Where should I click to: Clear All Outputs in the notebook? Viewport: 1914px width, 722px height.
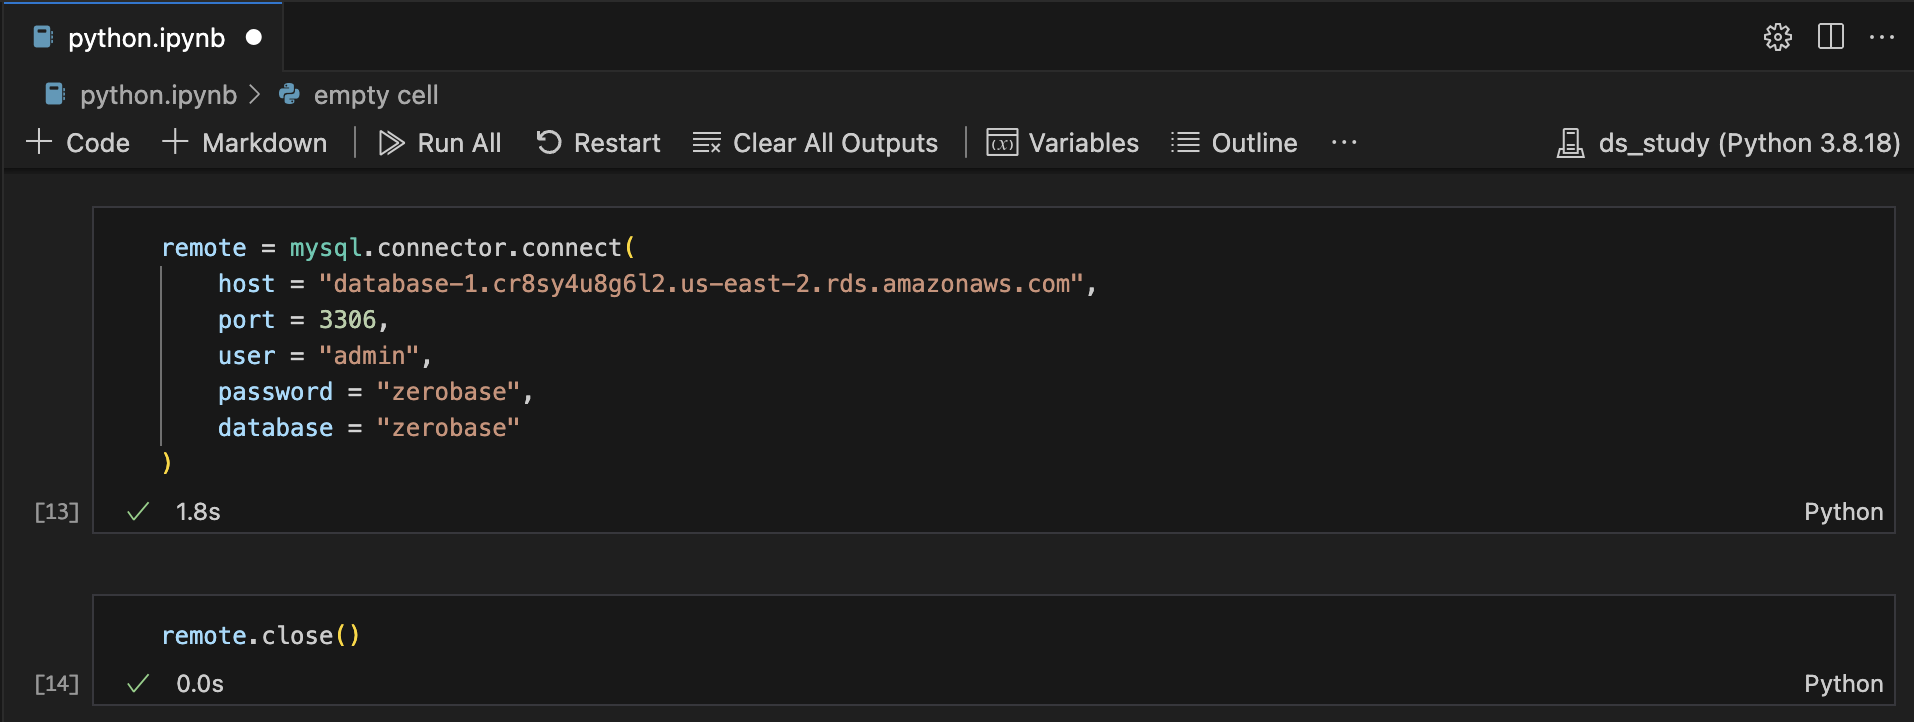(x=815, y=143)
